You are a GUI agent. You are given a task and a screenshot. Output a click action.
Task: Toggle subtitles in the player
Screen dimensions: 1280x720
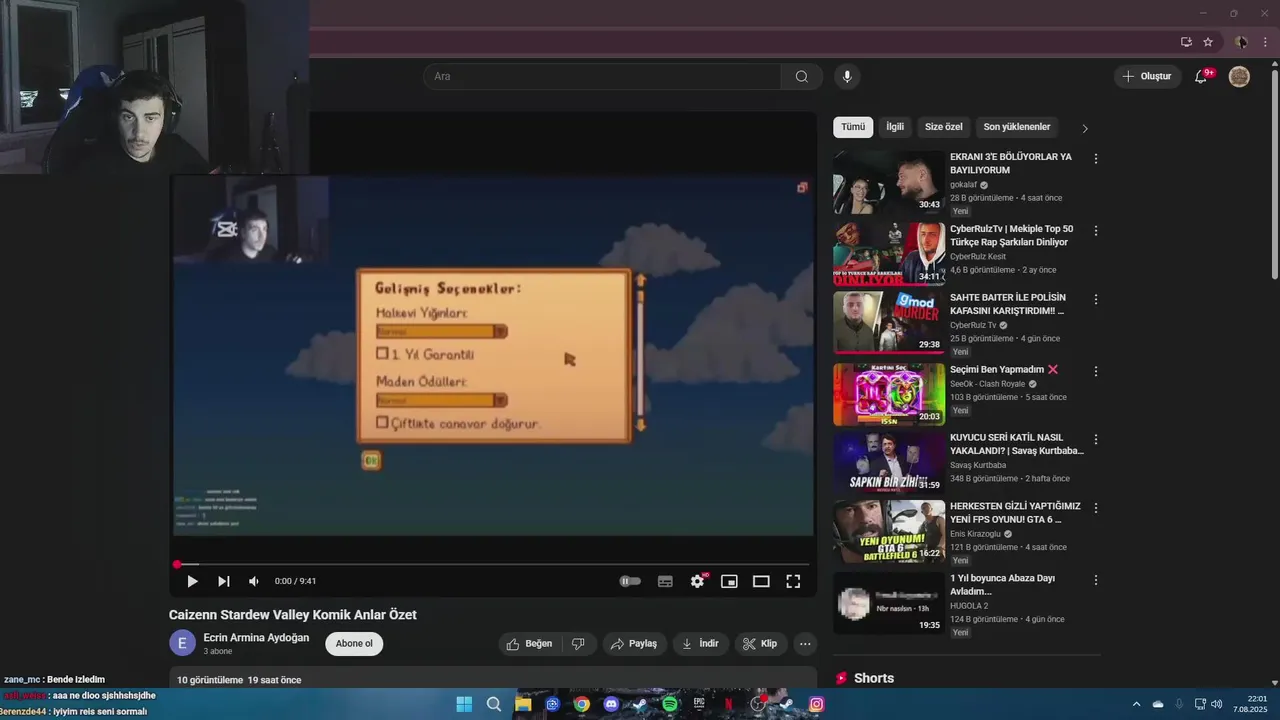tap(665, 581)
